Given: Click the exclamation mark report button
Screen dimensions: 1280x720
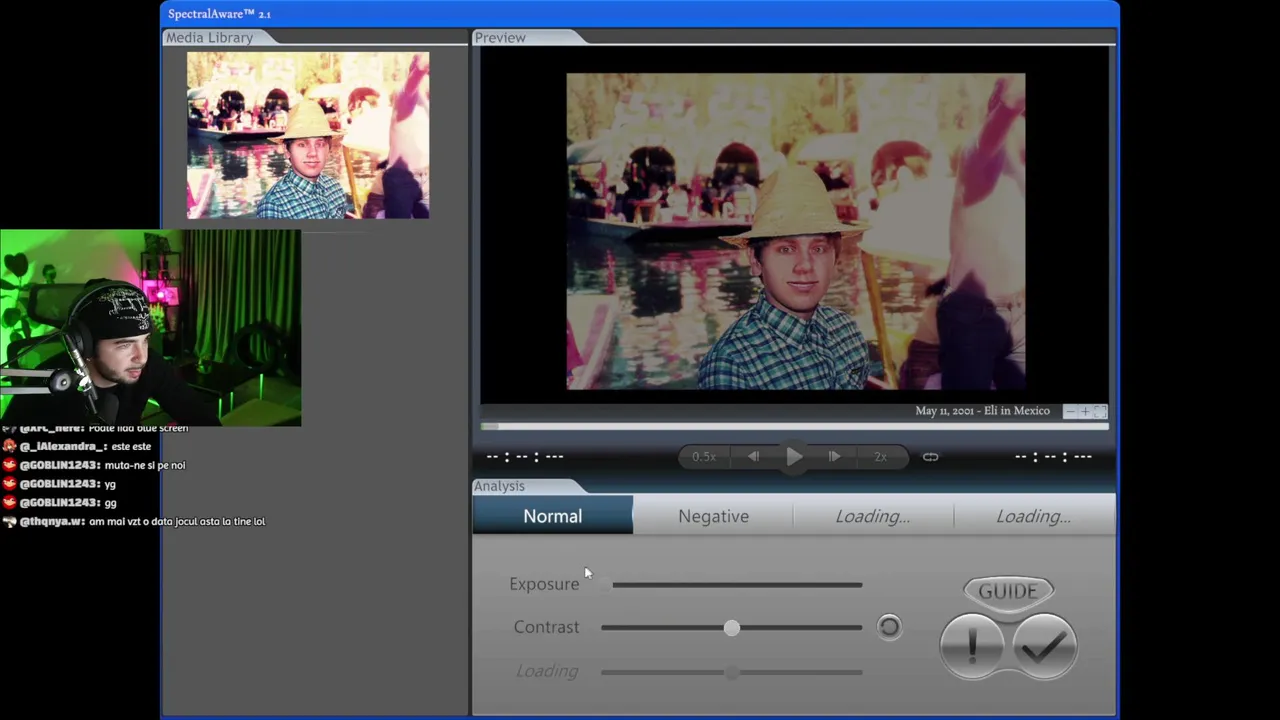Looking at the screenshot, I should (972, 647).
